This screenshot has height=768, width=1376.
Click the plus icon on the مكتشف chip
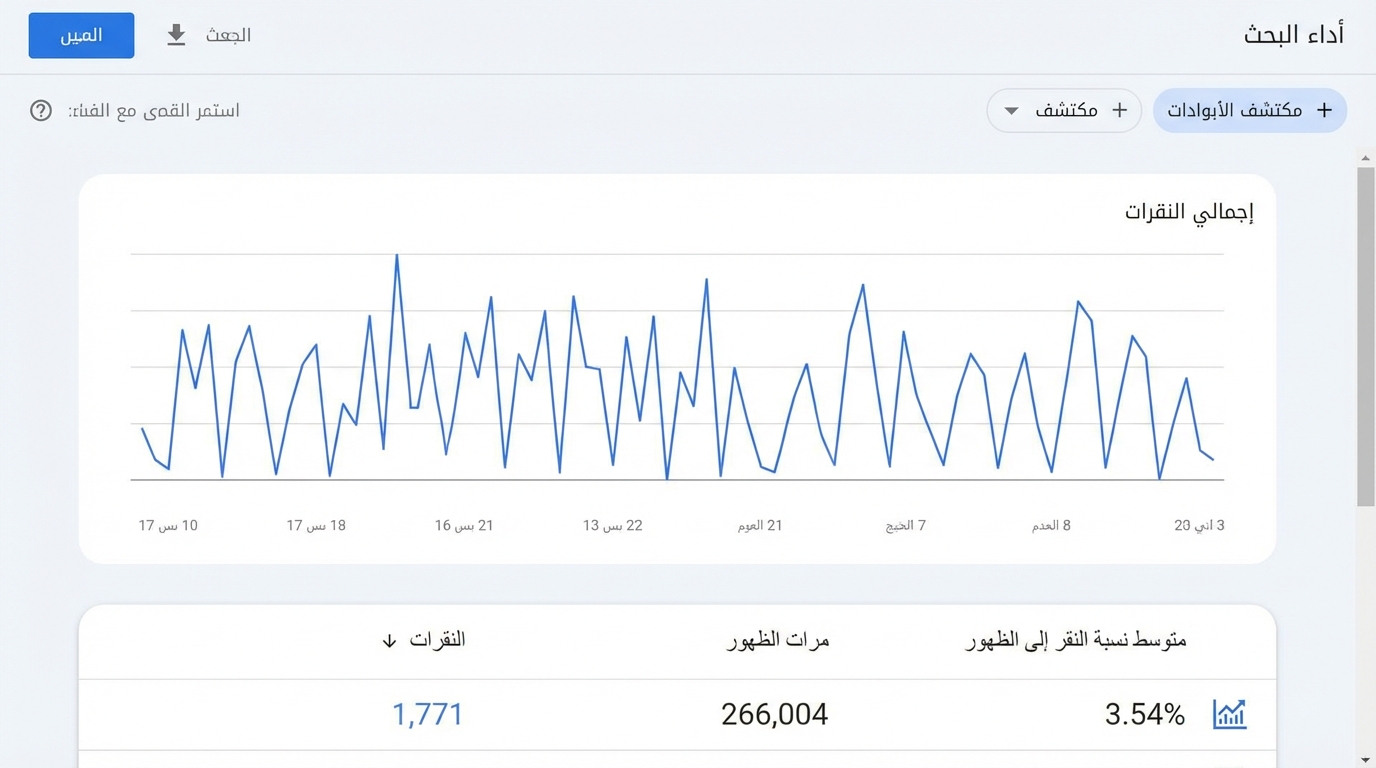pos(1120,110)
